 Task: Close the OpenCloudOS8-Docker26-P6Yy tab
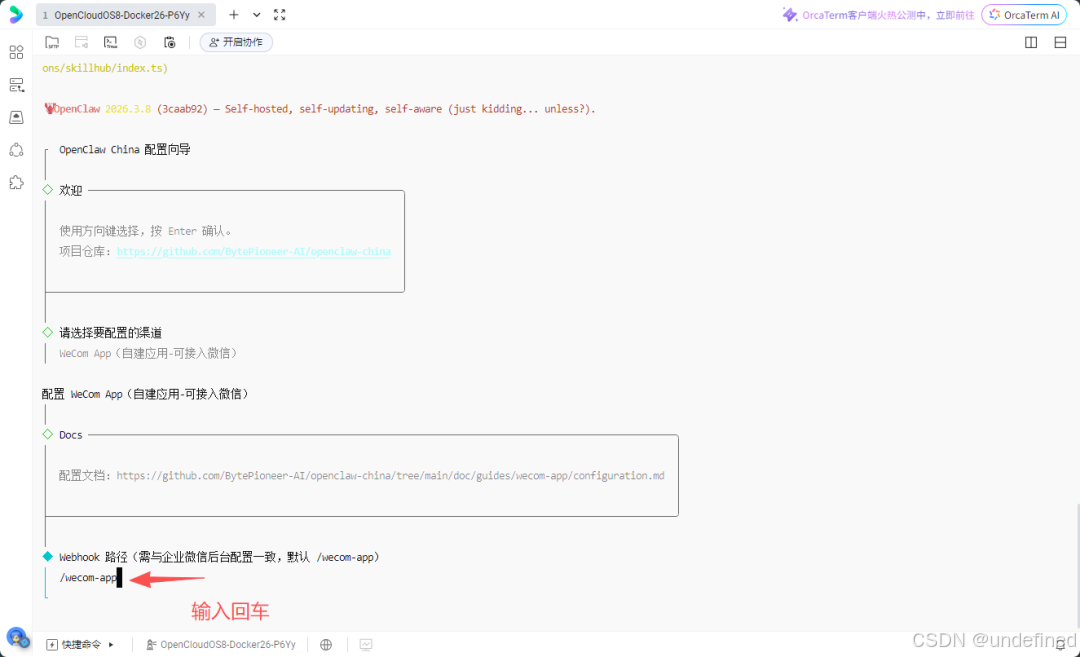click(201, 14)
